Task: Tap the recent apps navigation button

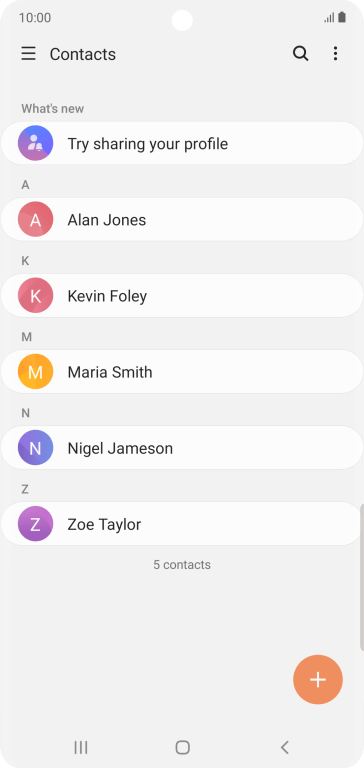Action: click(81, 747)
